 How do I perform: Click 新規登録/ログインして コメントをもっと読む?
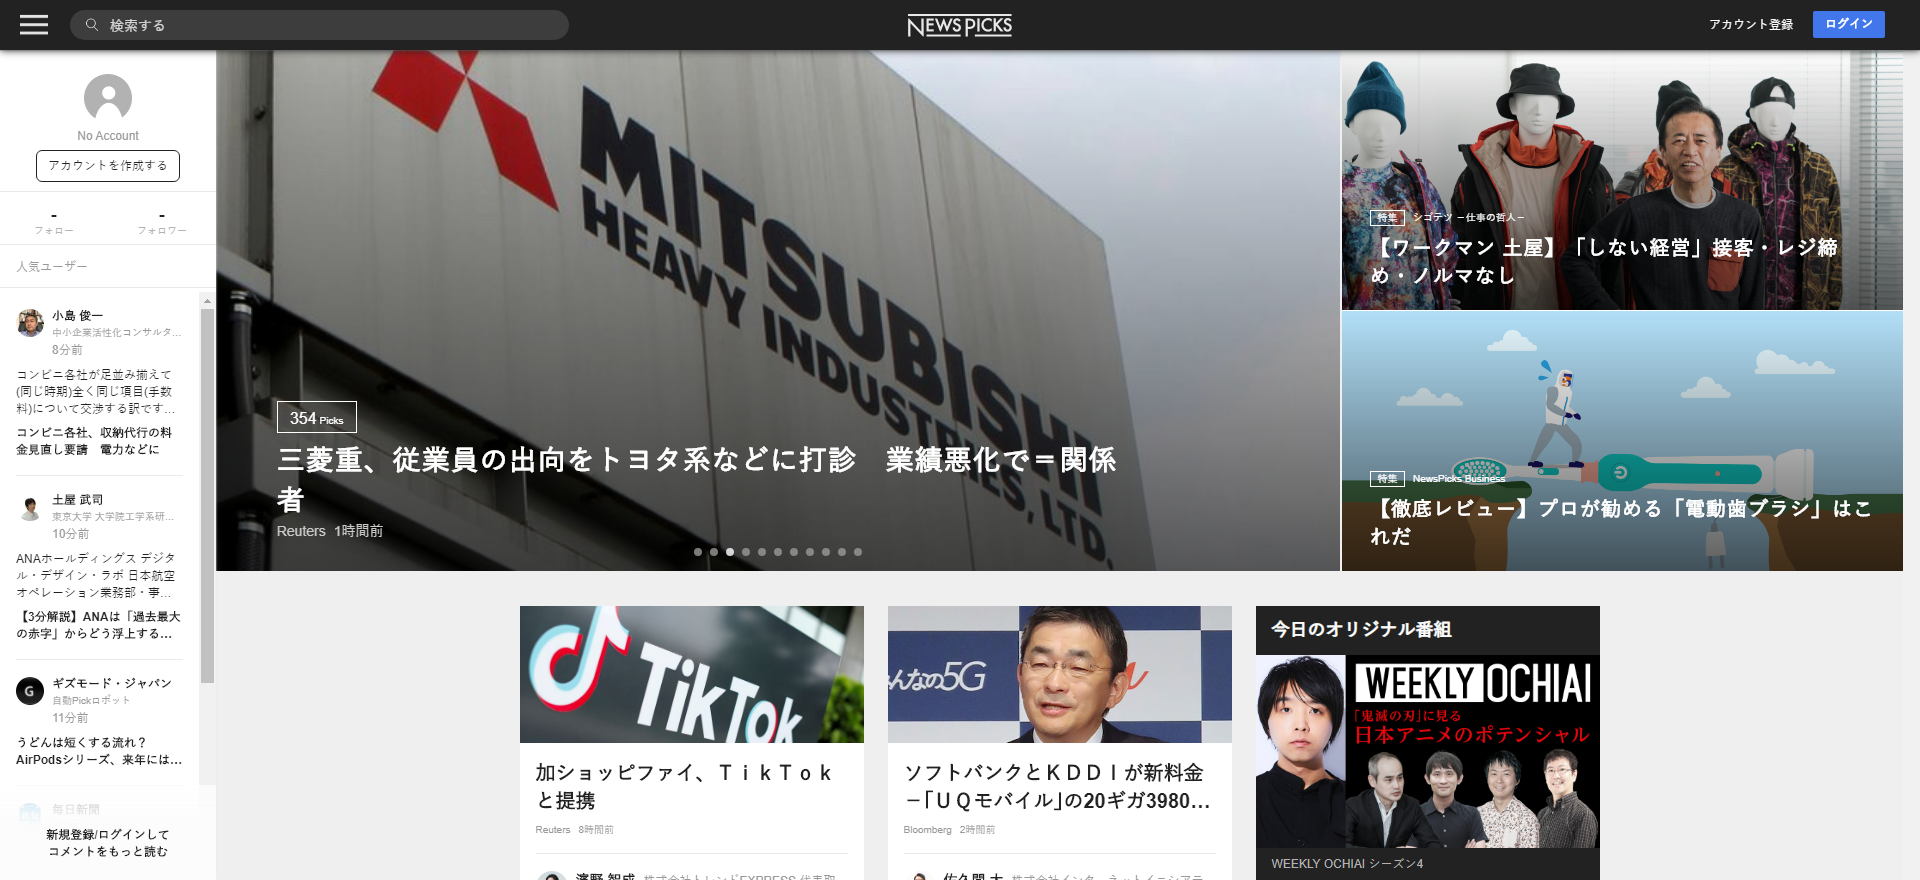108,843
